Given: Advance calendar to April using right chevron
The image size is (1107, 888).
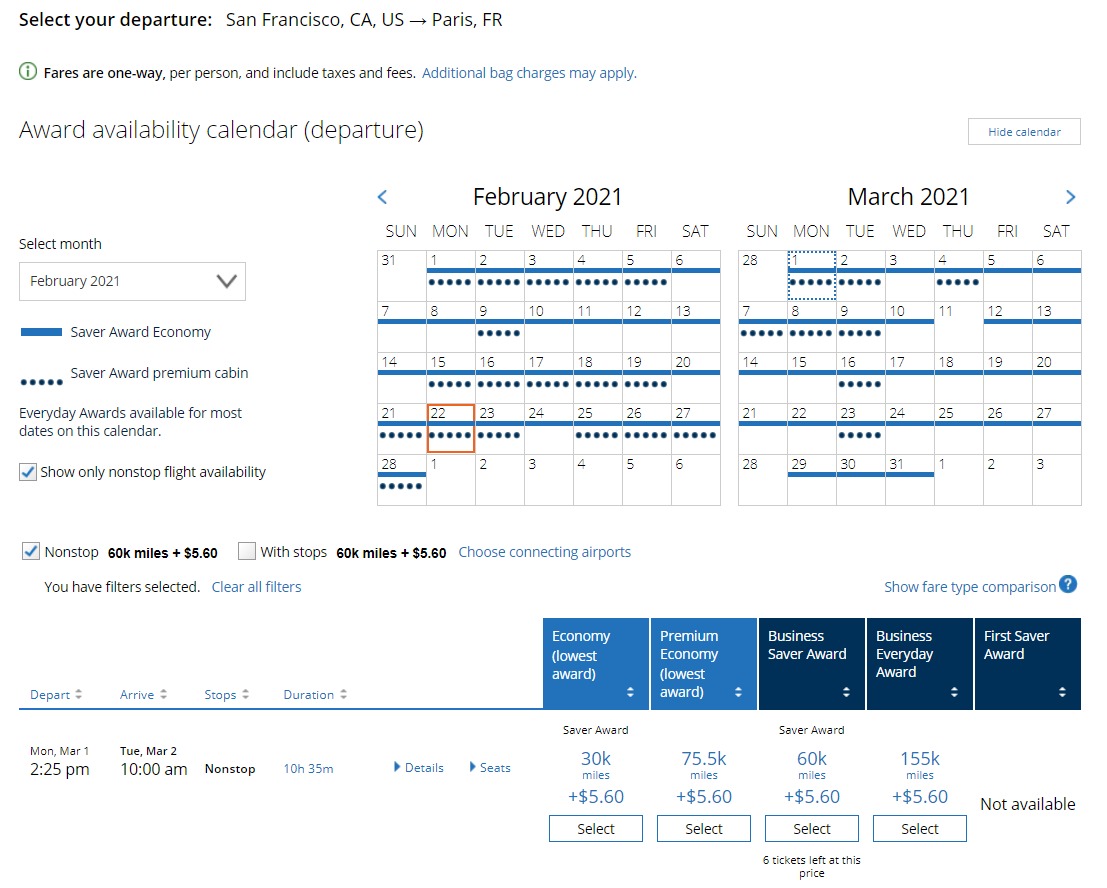Looking at the screenshot, I should tap(1070, 197).
